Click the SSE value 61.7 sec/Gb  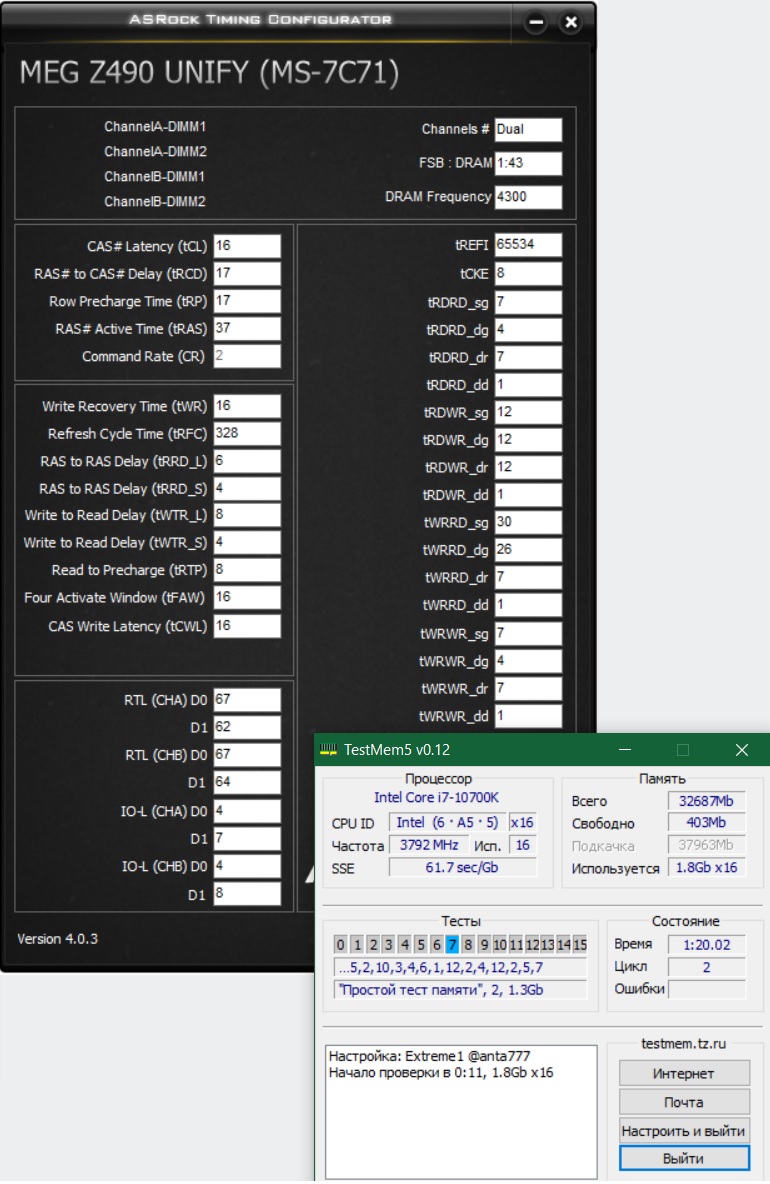[x=462, y=868]
